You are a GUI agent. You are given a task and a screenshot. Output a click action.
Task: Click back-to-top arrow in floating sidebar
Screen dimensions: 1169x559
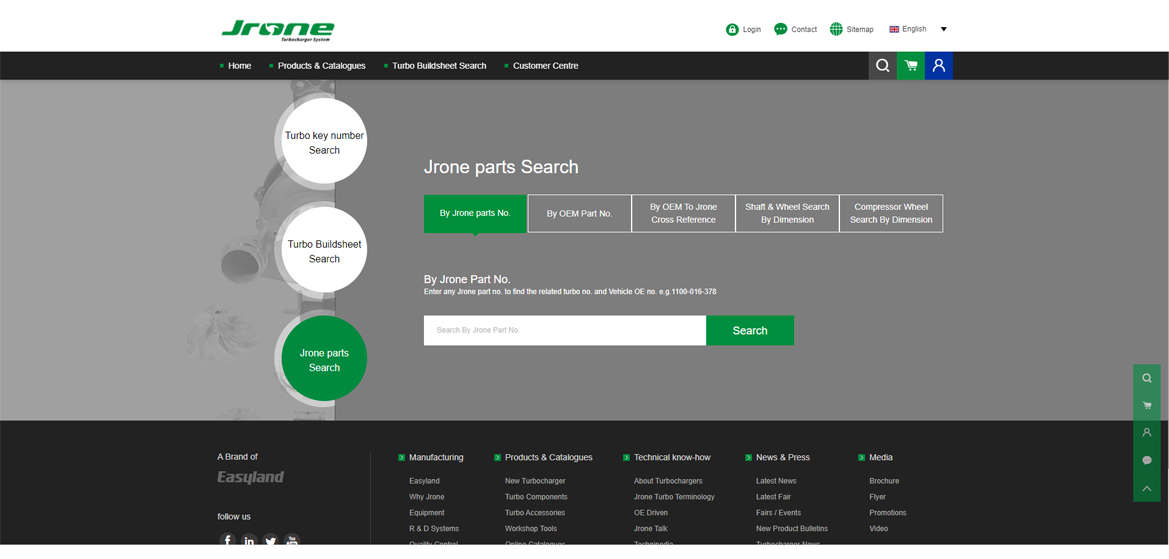click(1147, 488)
